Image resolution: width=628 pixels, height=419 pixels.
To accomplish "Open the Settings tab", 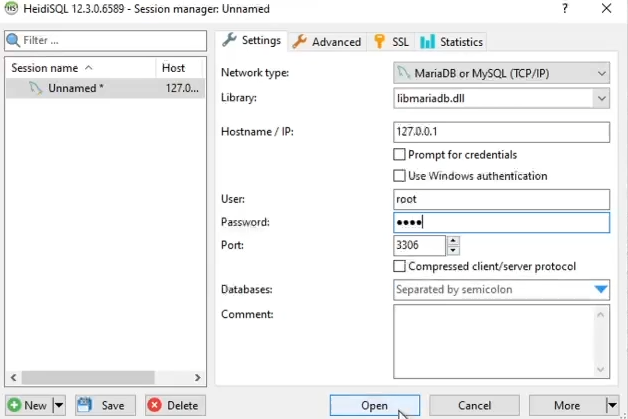I will coord(252,40).
